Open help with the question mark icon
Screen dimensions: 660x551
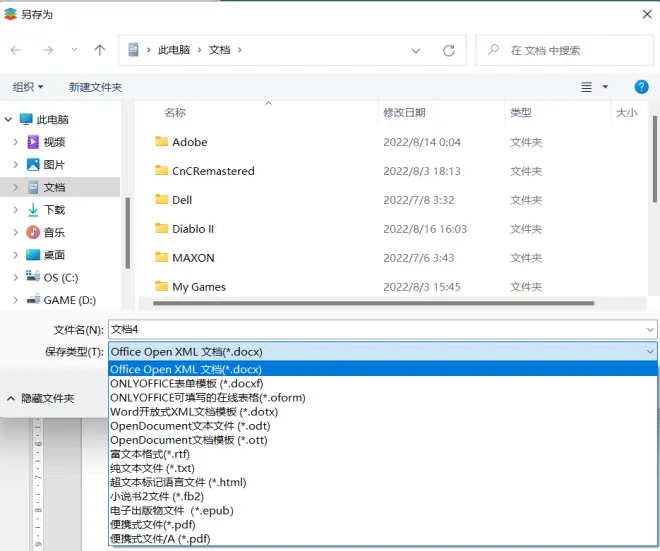(641, 87)
